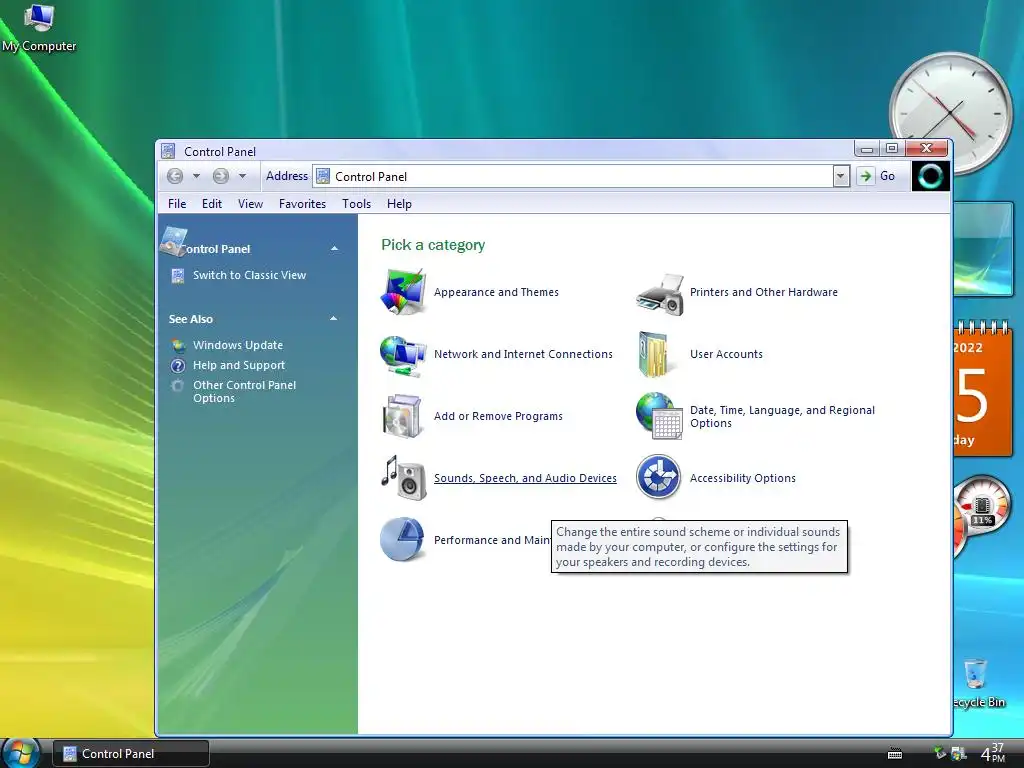Click the Help and Support question icon
1024x768 pixels.
point(178,366)
